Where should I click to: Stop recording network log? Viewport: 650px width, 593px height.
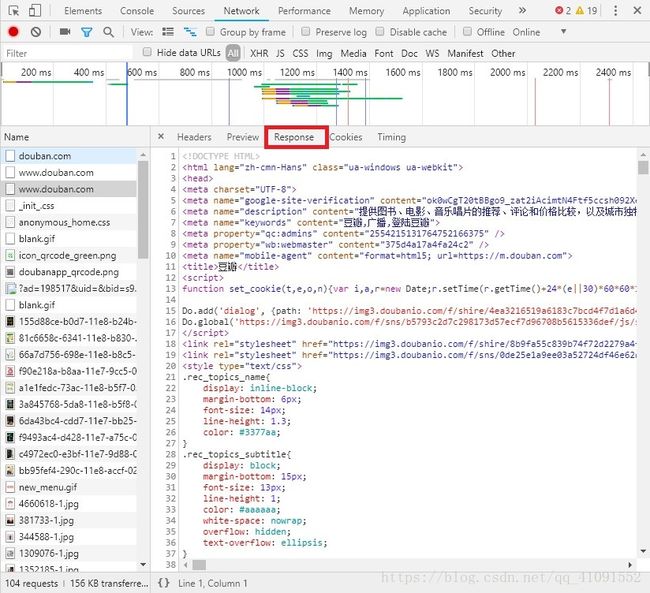(13, 32)
